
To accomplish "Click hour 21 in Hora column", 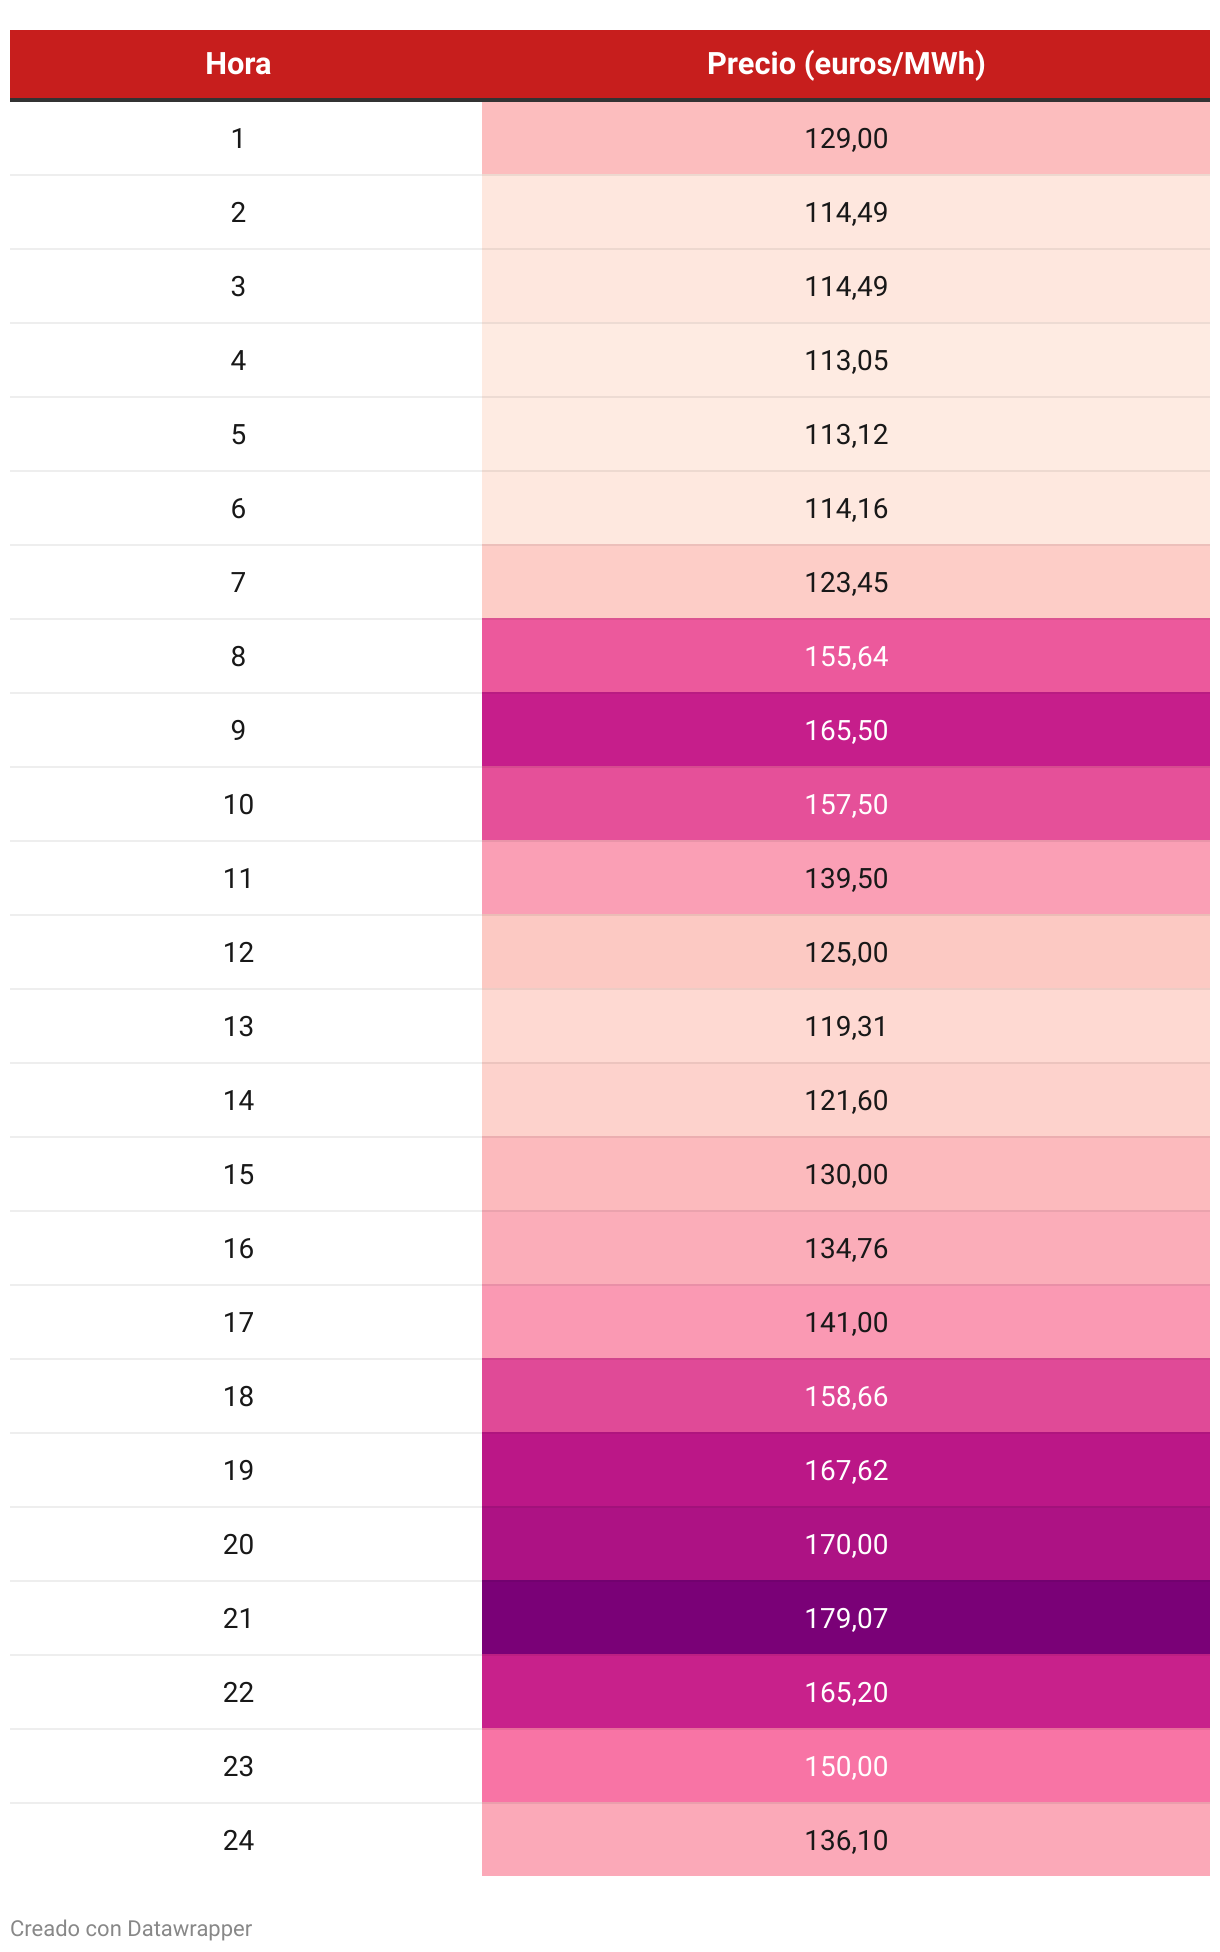I will click(238, 1618).
